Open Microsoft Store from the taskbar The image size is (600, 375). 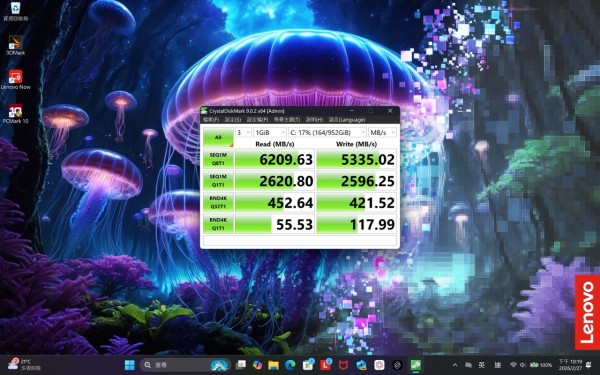308,365
